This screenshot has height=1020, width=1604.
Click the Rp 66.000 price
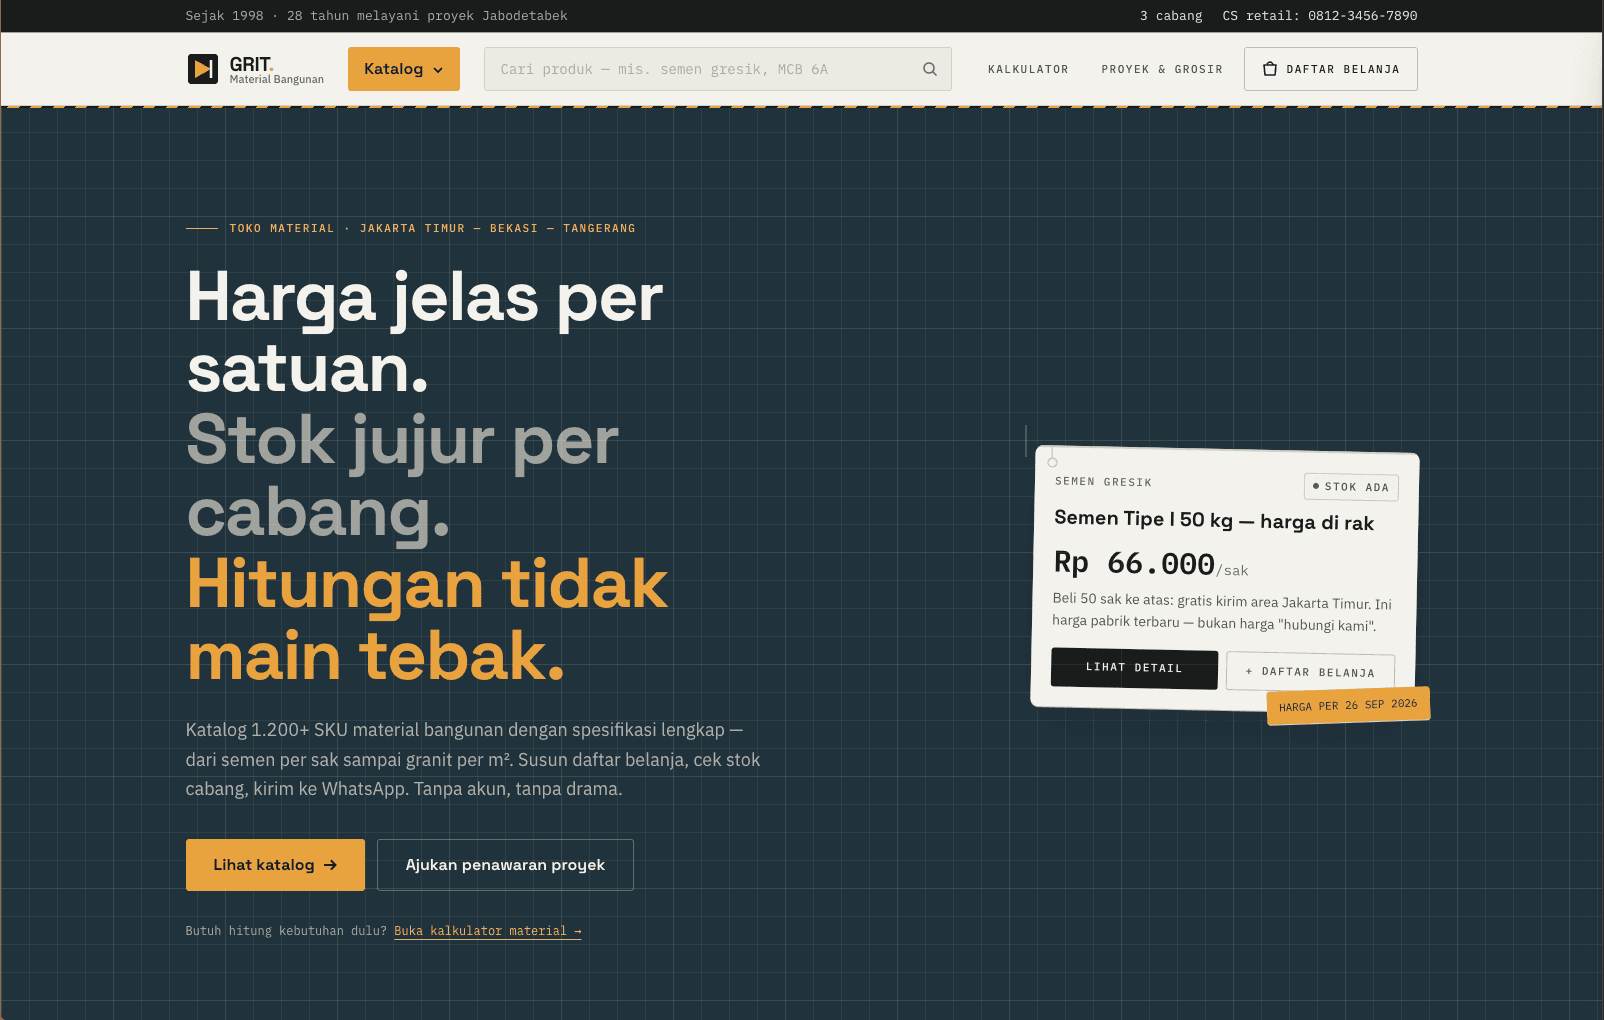(1134, 564)
